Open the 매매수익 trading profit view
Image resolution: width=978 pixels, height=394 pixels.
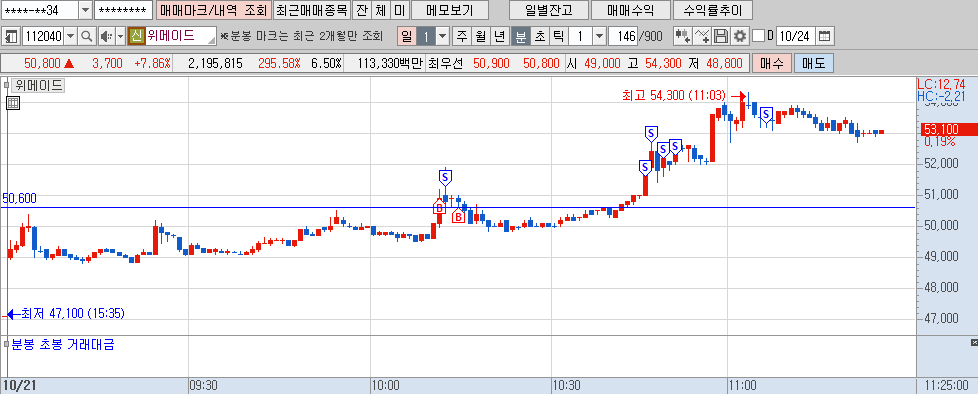click(631, 10)
